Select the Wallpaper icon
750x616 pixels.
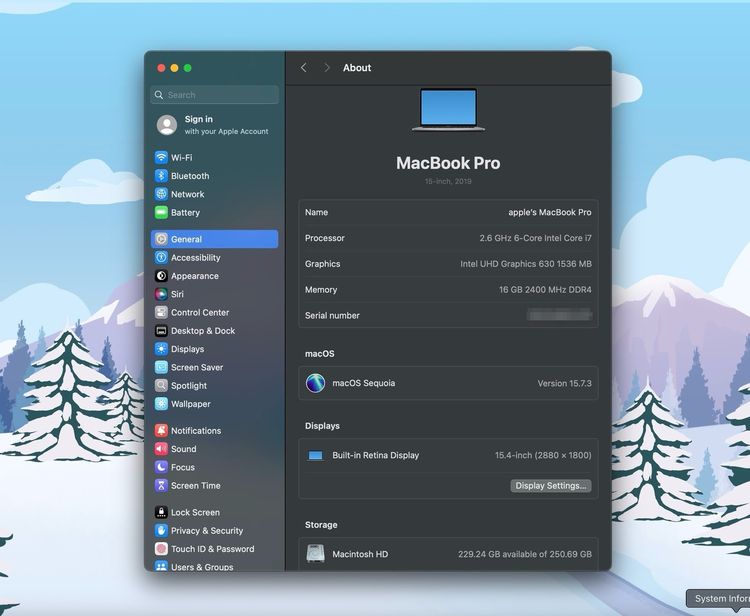tap(161, 404)
